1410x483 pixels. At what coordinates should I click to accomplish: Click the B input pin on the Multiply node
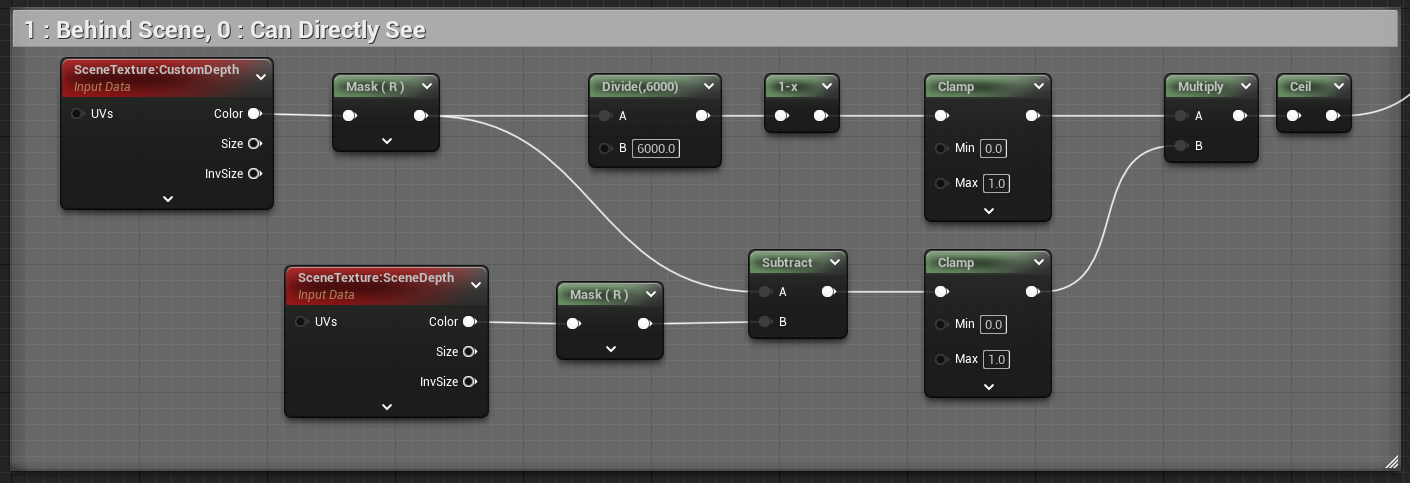tap(1181, 146)
